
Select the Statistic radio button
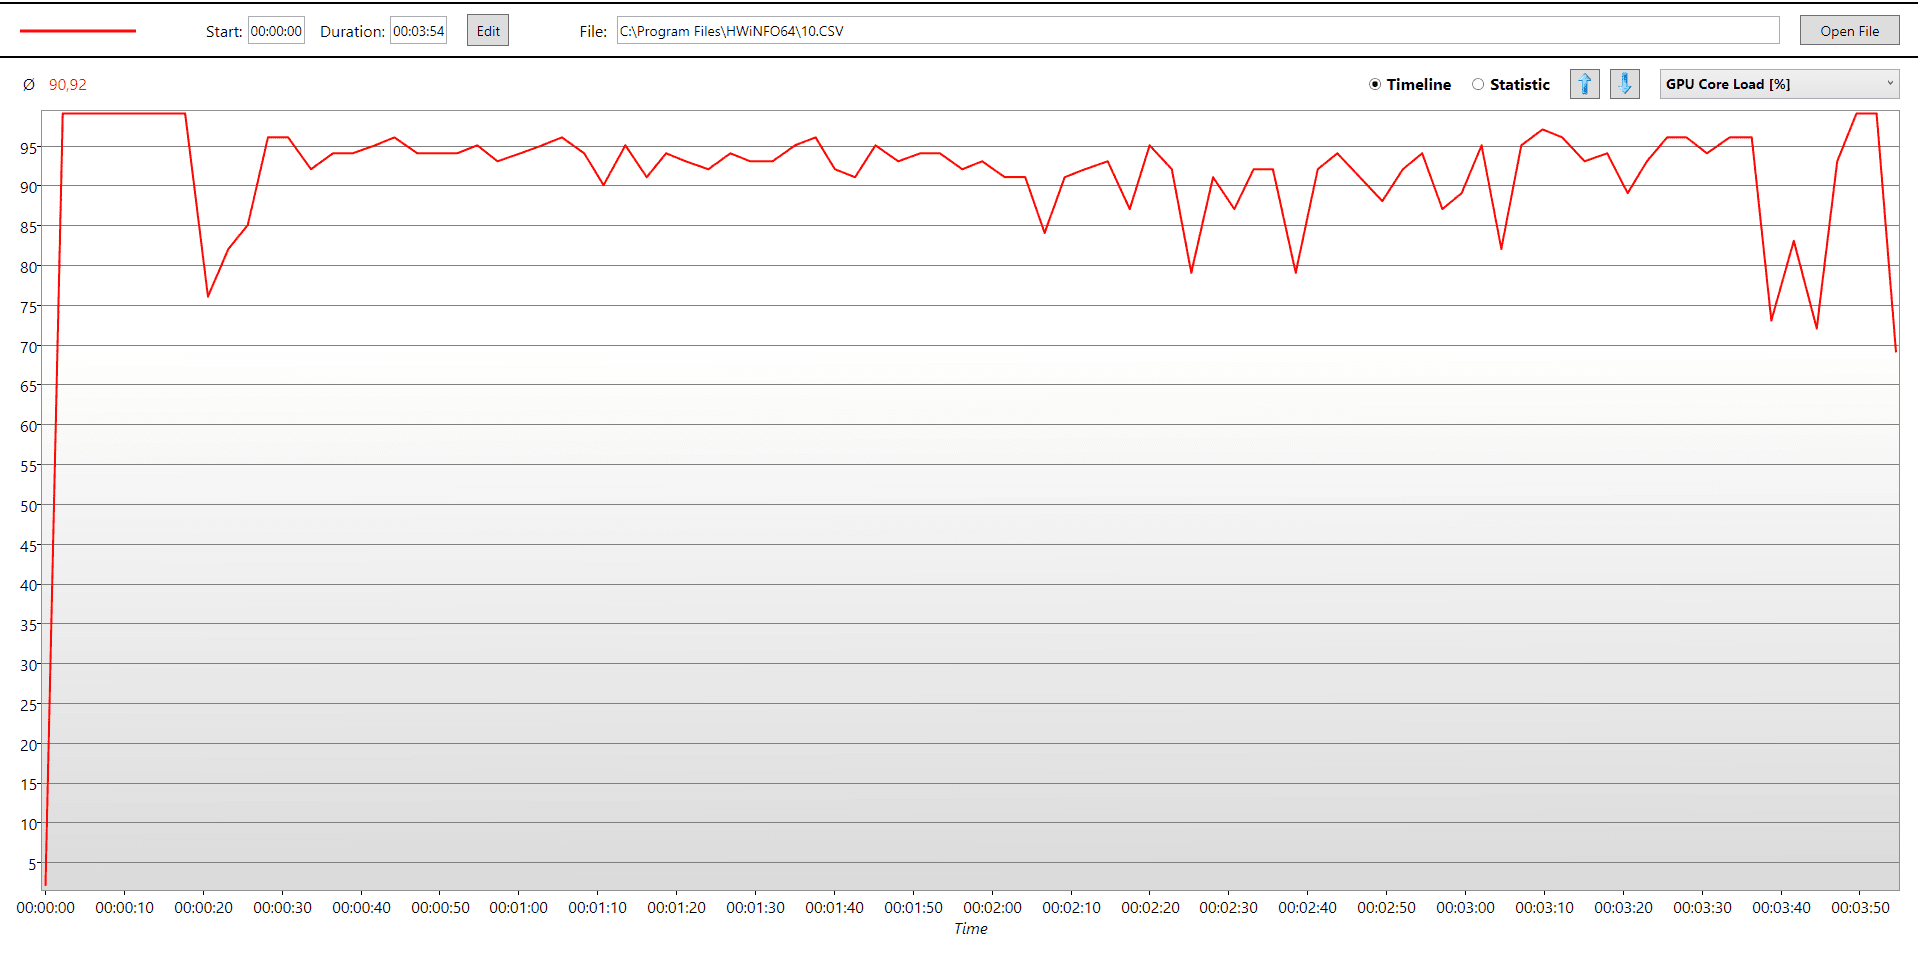click(1478, 85)
